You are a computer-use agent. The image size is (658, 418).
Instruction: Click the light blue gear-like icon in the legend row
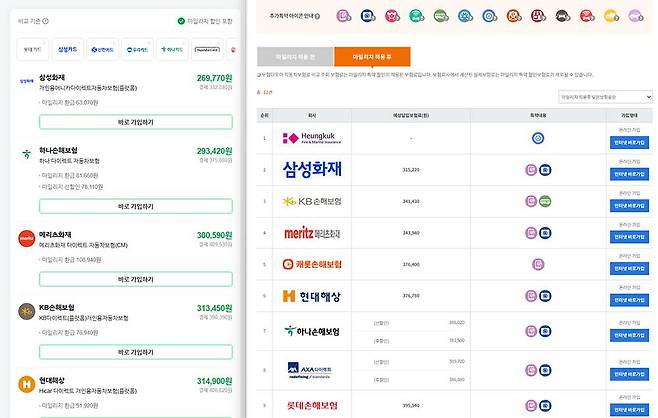(x=465, y=16)
